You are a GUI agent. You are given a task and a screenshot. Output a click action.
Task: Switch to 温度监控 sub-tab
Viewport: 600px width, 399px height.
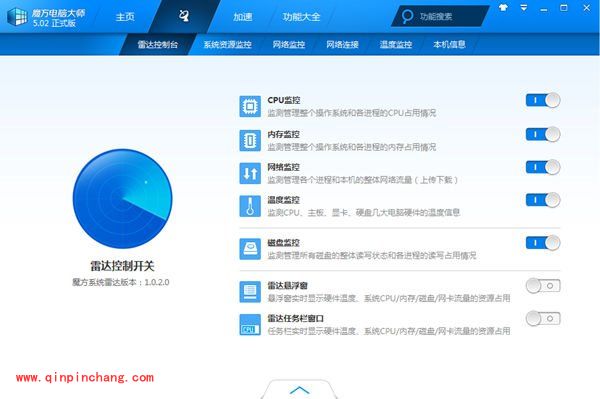(396, 44)
